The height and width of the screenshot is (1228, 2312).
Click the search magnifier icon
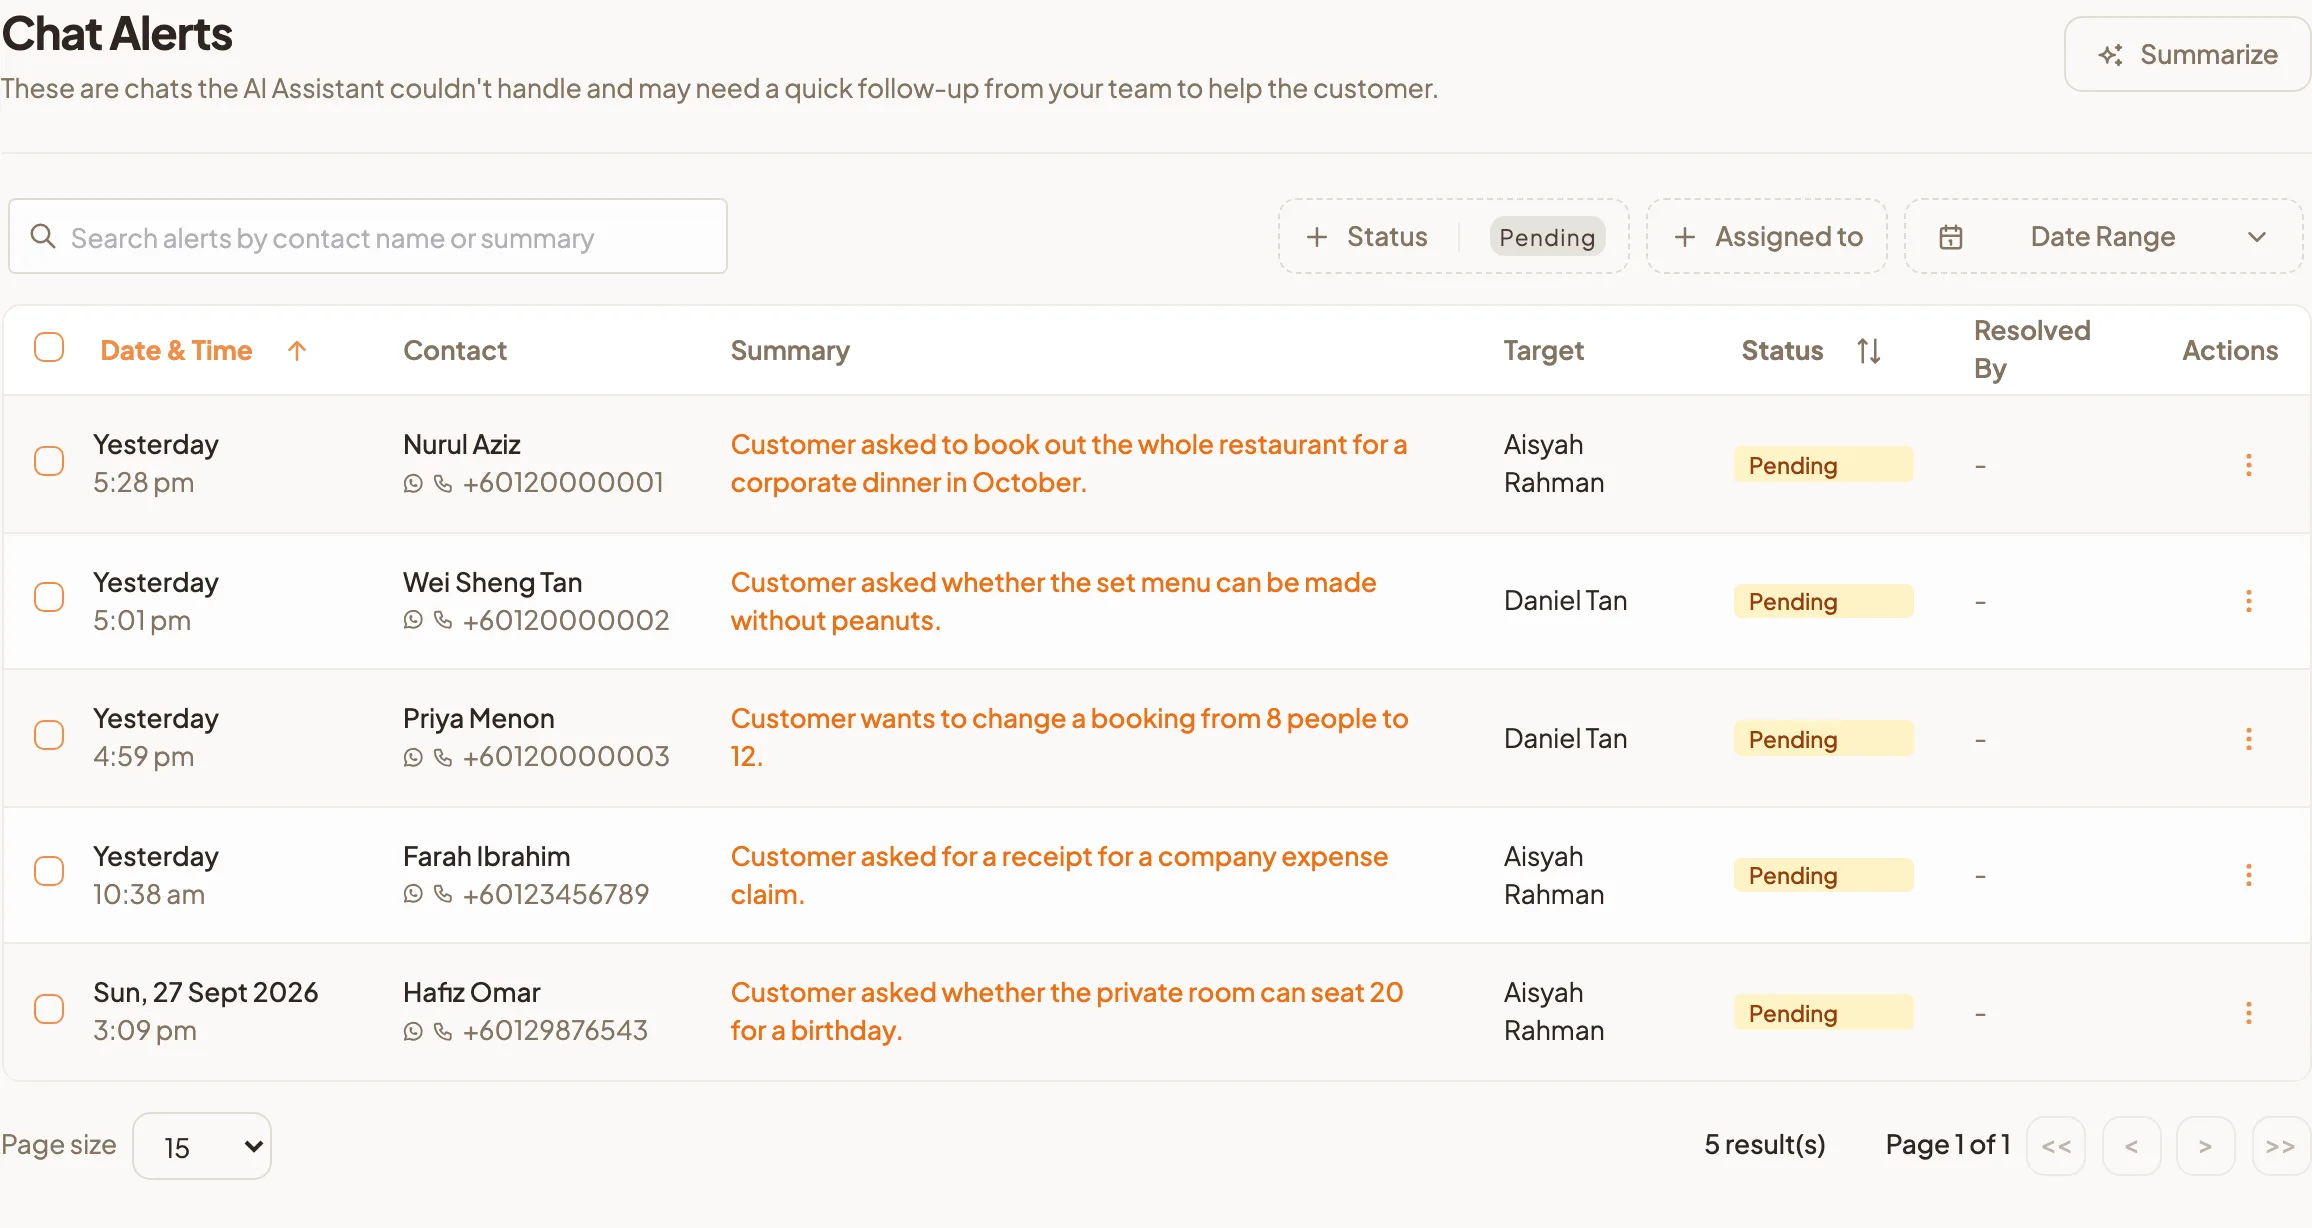pos(43,236)
